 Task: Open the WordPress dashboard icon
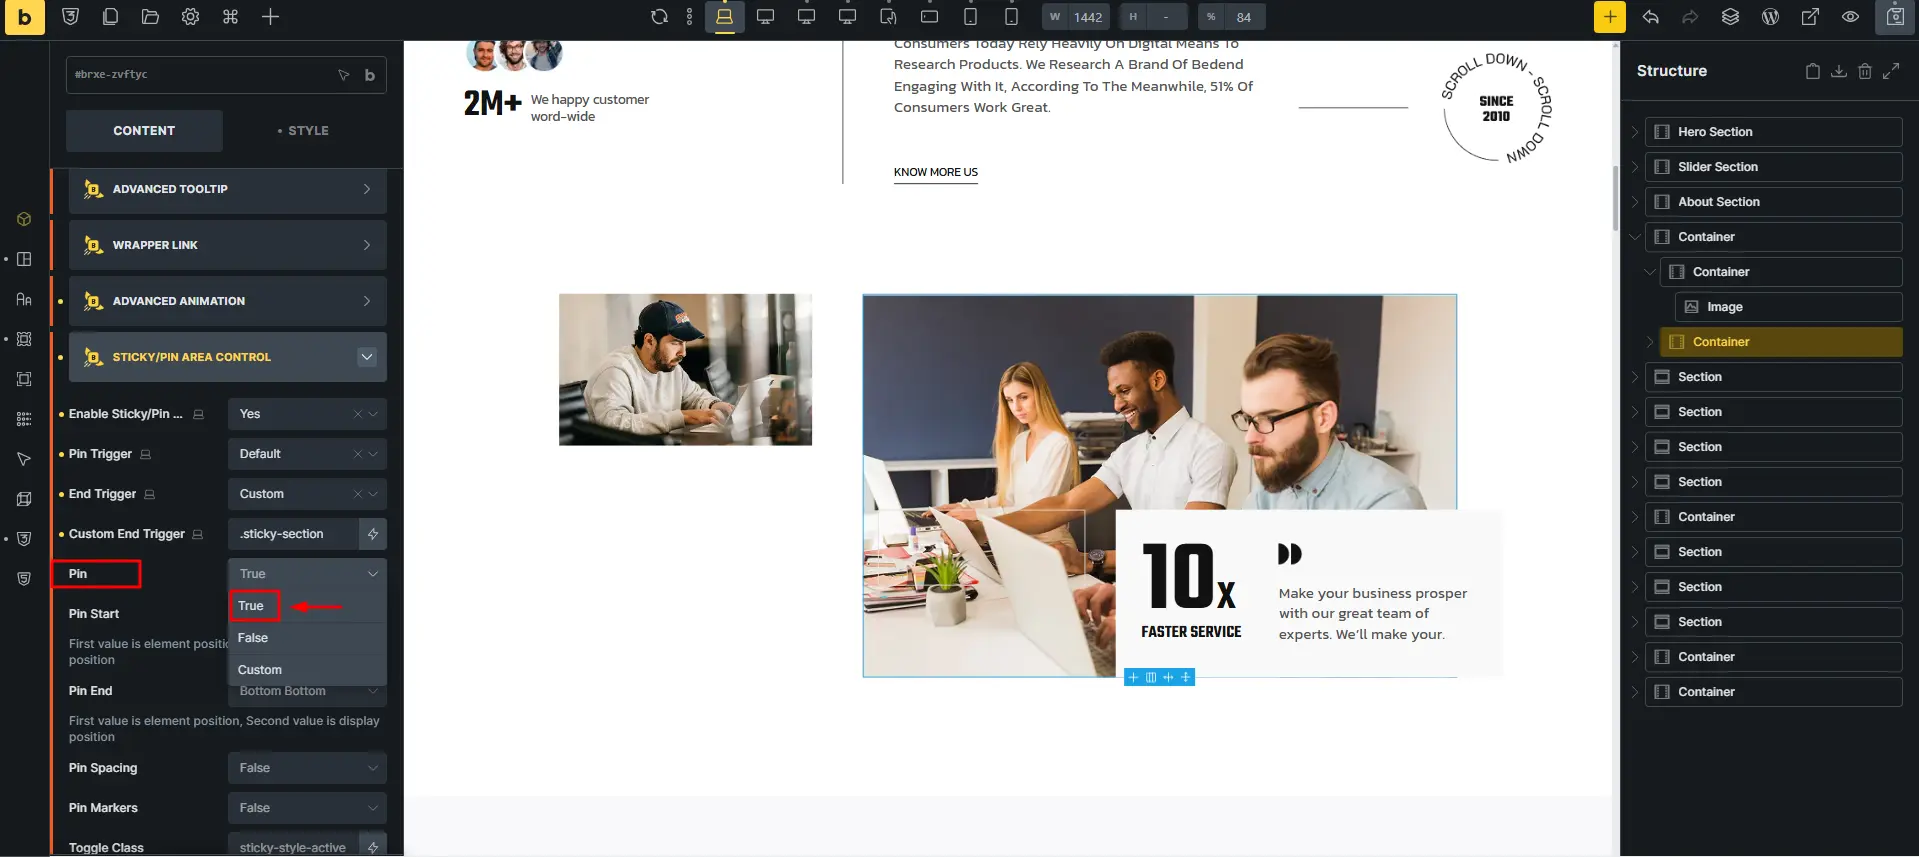(x=1770, y=17)
